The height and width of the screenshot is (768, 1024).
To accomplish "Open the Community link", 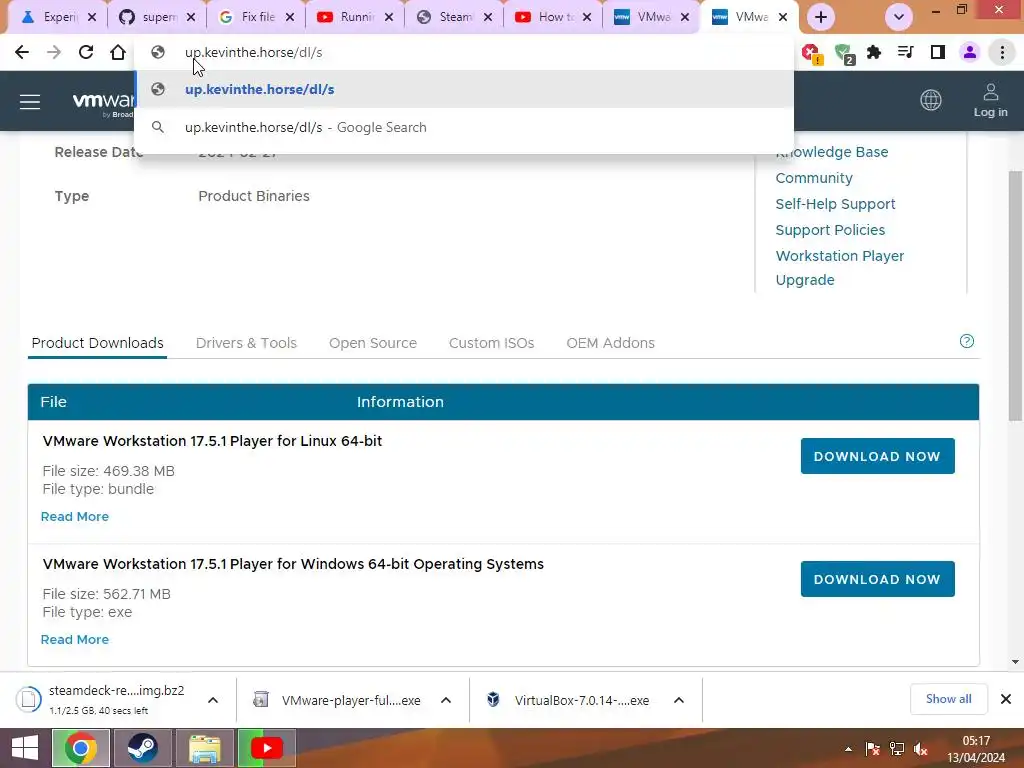I will tap(814, 178).
